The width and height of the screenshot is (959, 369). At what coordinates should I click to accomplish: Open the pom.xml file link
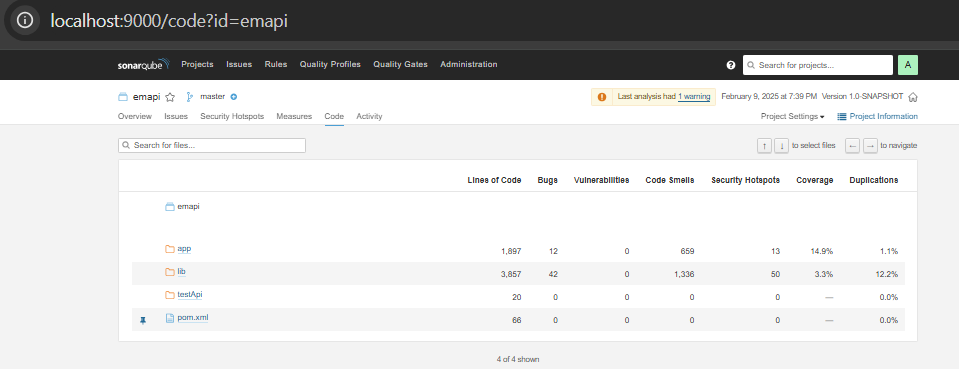point(193,318)
